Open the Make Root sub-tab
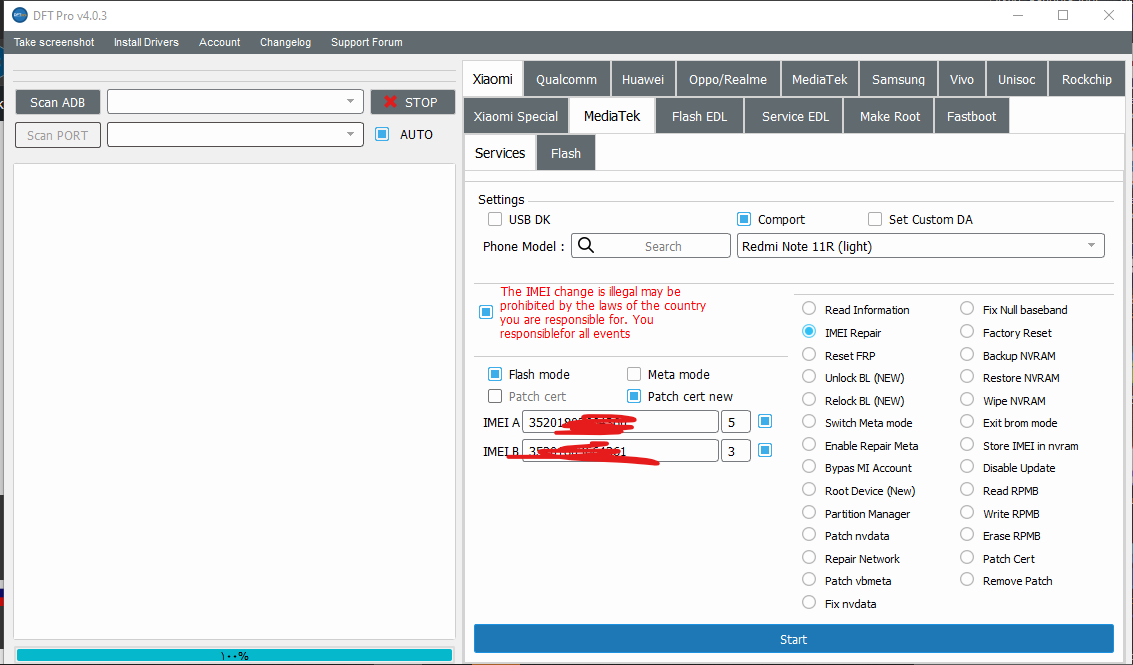Viewport: 1133px width, 665px height. 889,116
